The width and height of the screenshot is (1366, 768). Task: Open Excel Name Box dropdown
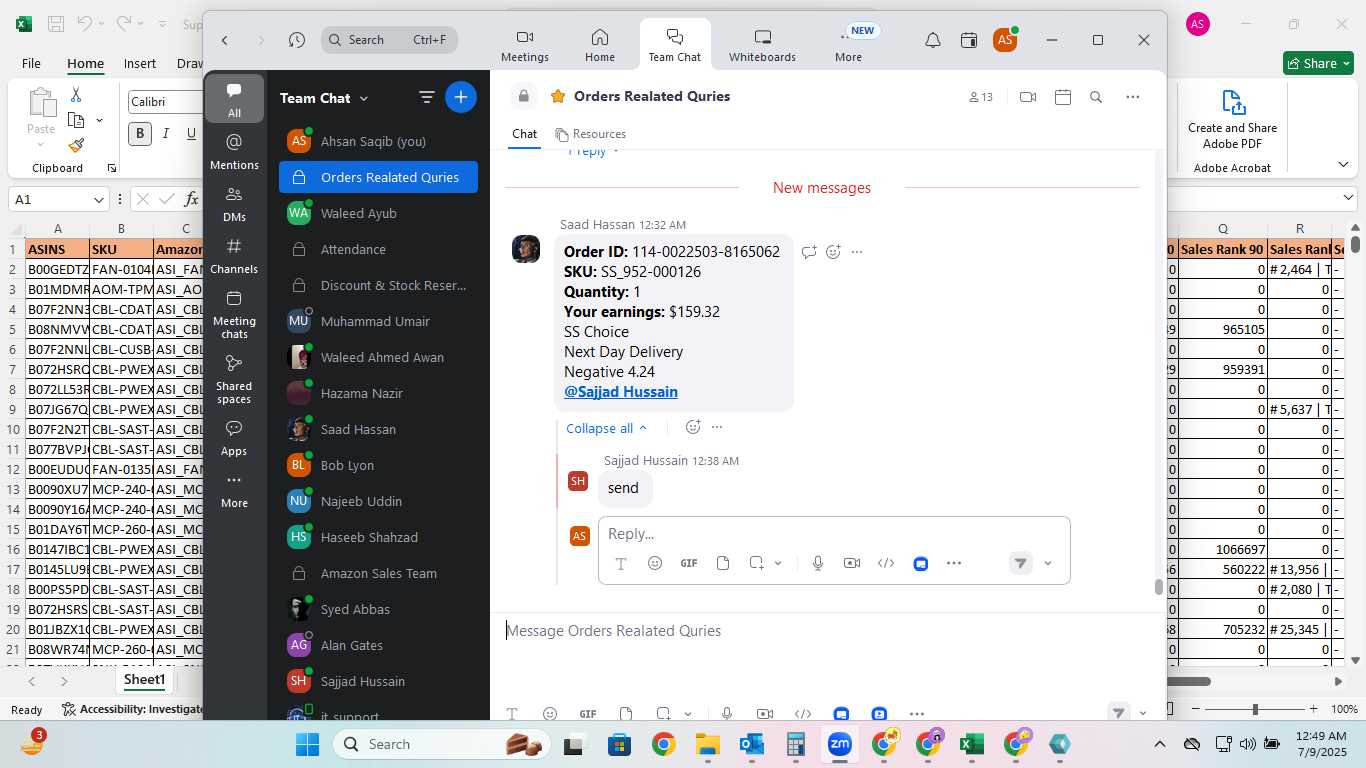pos(99,199)
